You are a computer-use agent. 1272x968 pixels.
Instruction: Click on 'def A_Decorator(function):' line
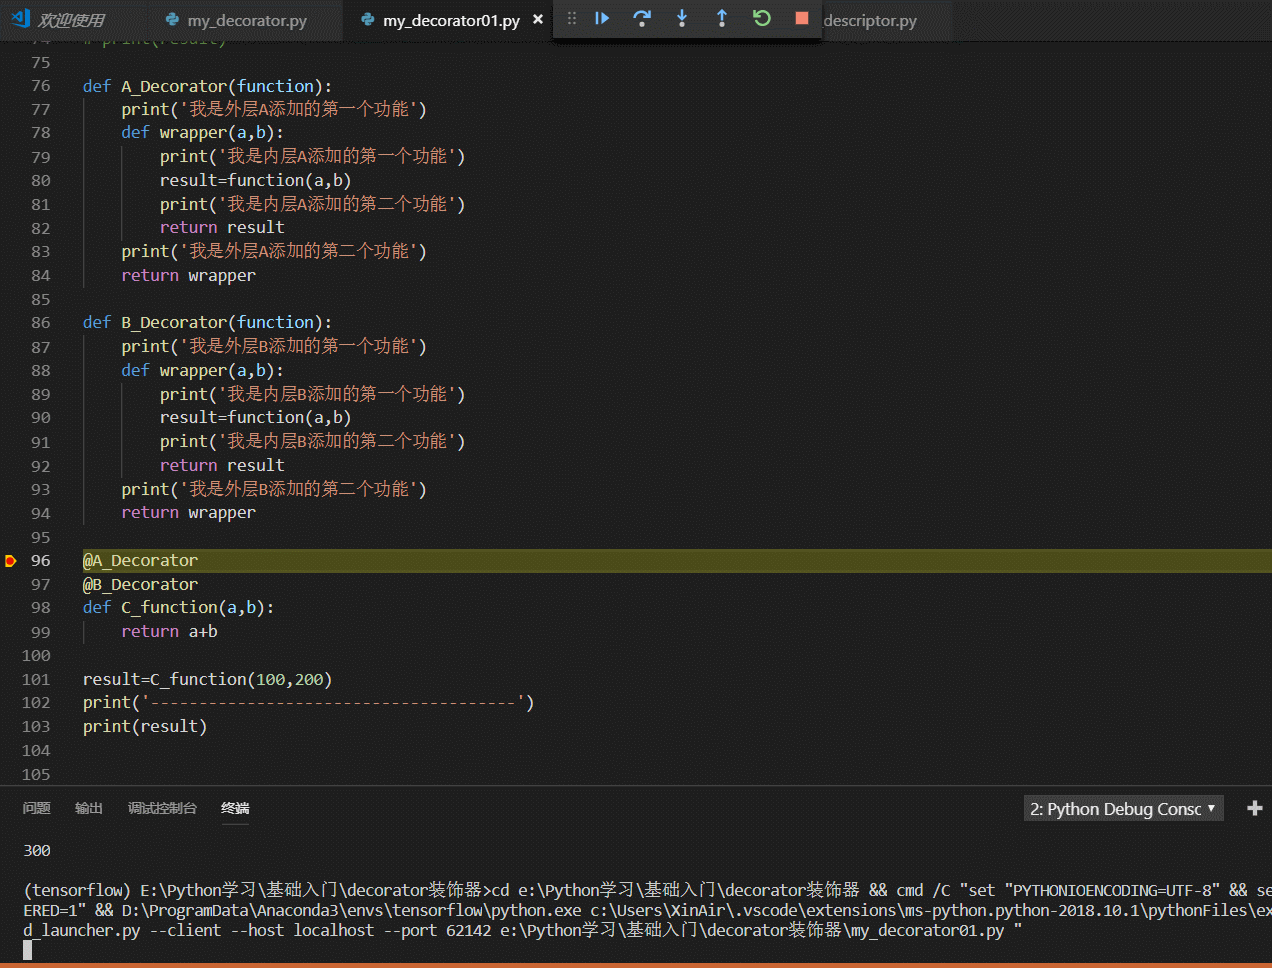[x=207, y=86]
